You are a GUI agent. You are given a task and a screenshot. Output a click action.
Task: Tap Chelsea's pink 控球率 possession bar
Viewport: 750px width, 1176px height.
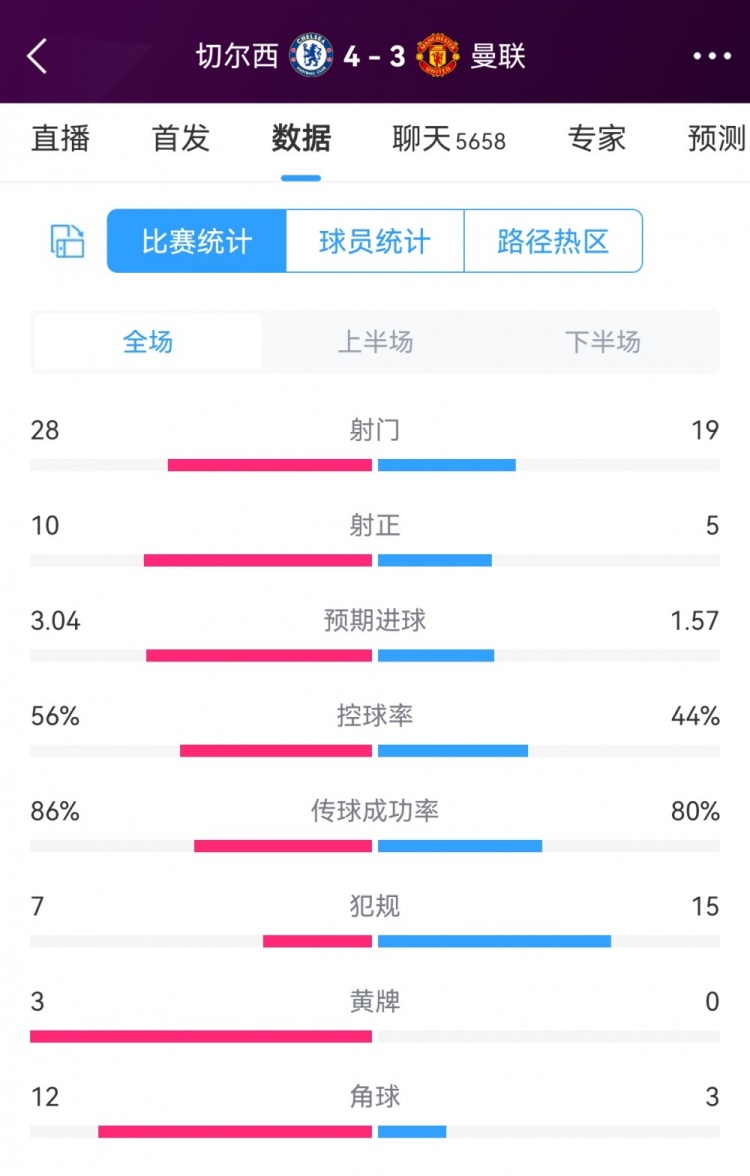coord(275,749)
